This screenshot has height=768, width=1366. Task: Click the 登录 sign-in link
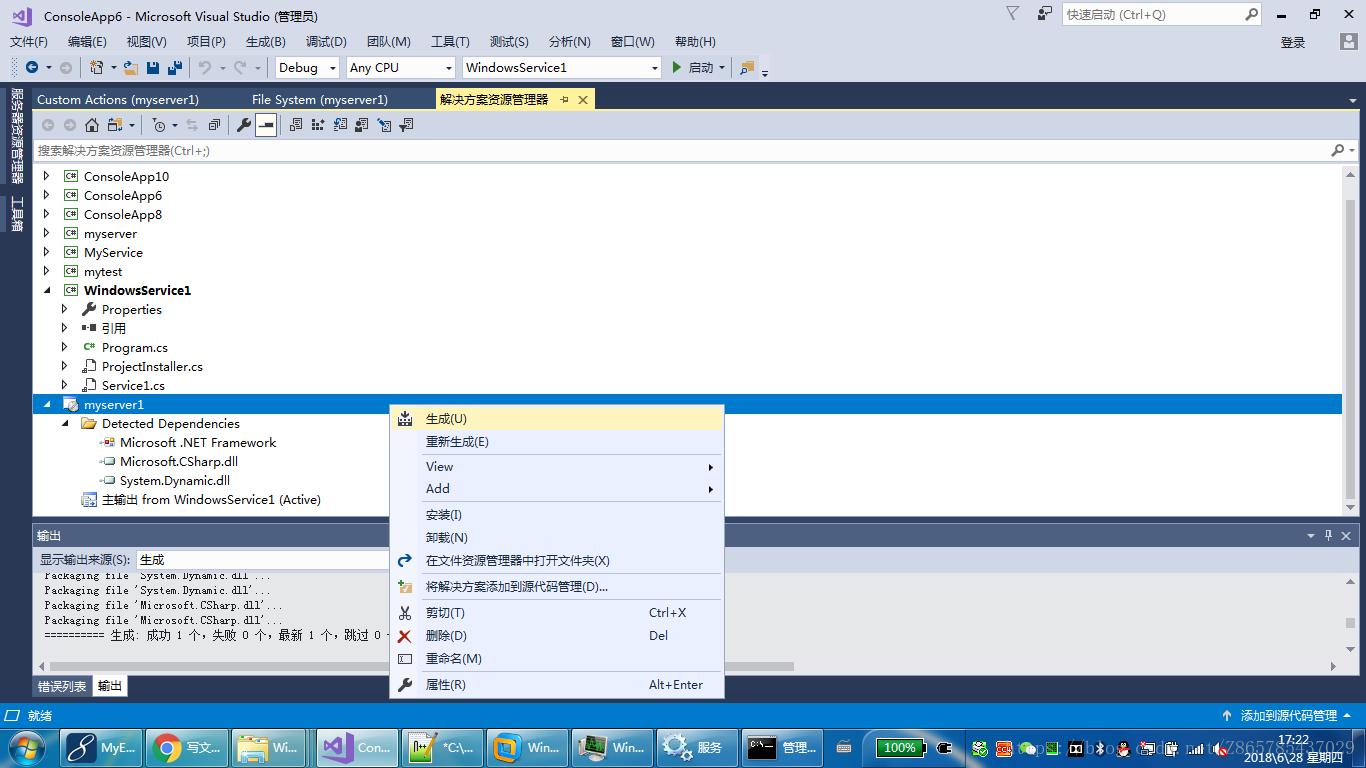[1293, 42]
